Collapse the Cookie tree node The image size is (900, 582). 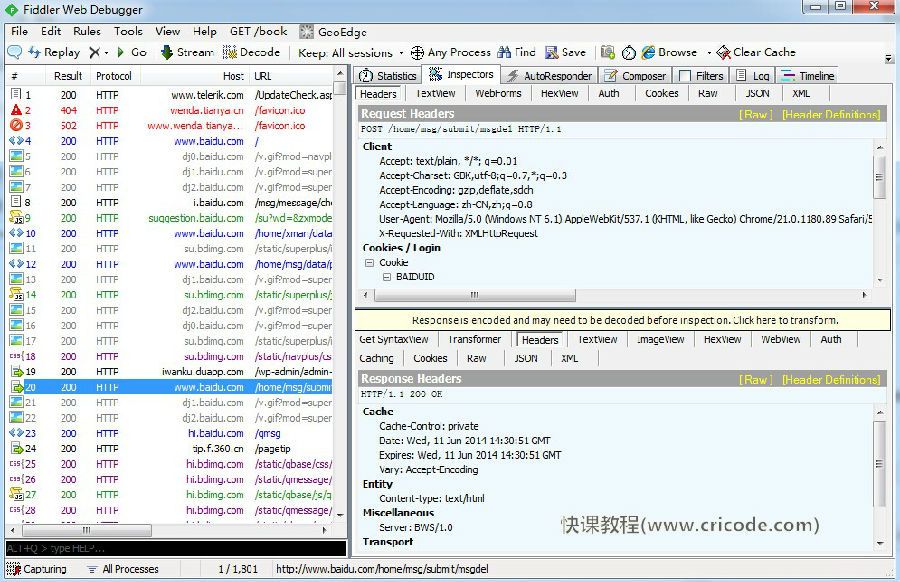coord(370,262)
